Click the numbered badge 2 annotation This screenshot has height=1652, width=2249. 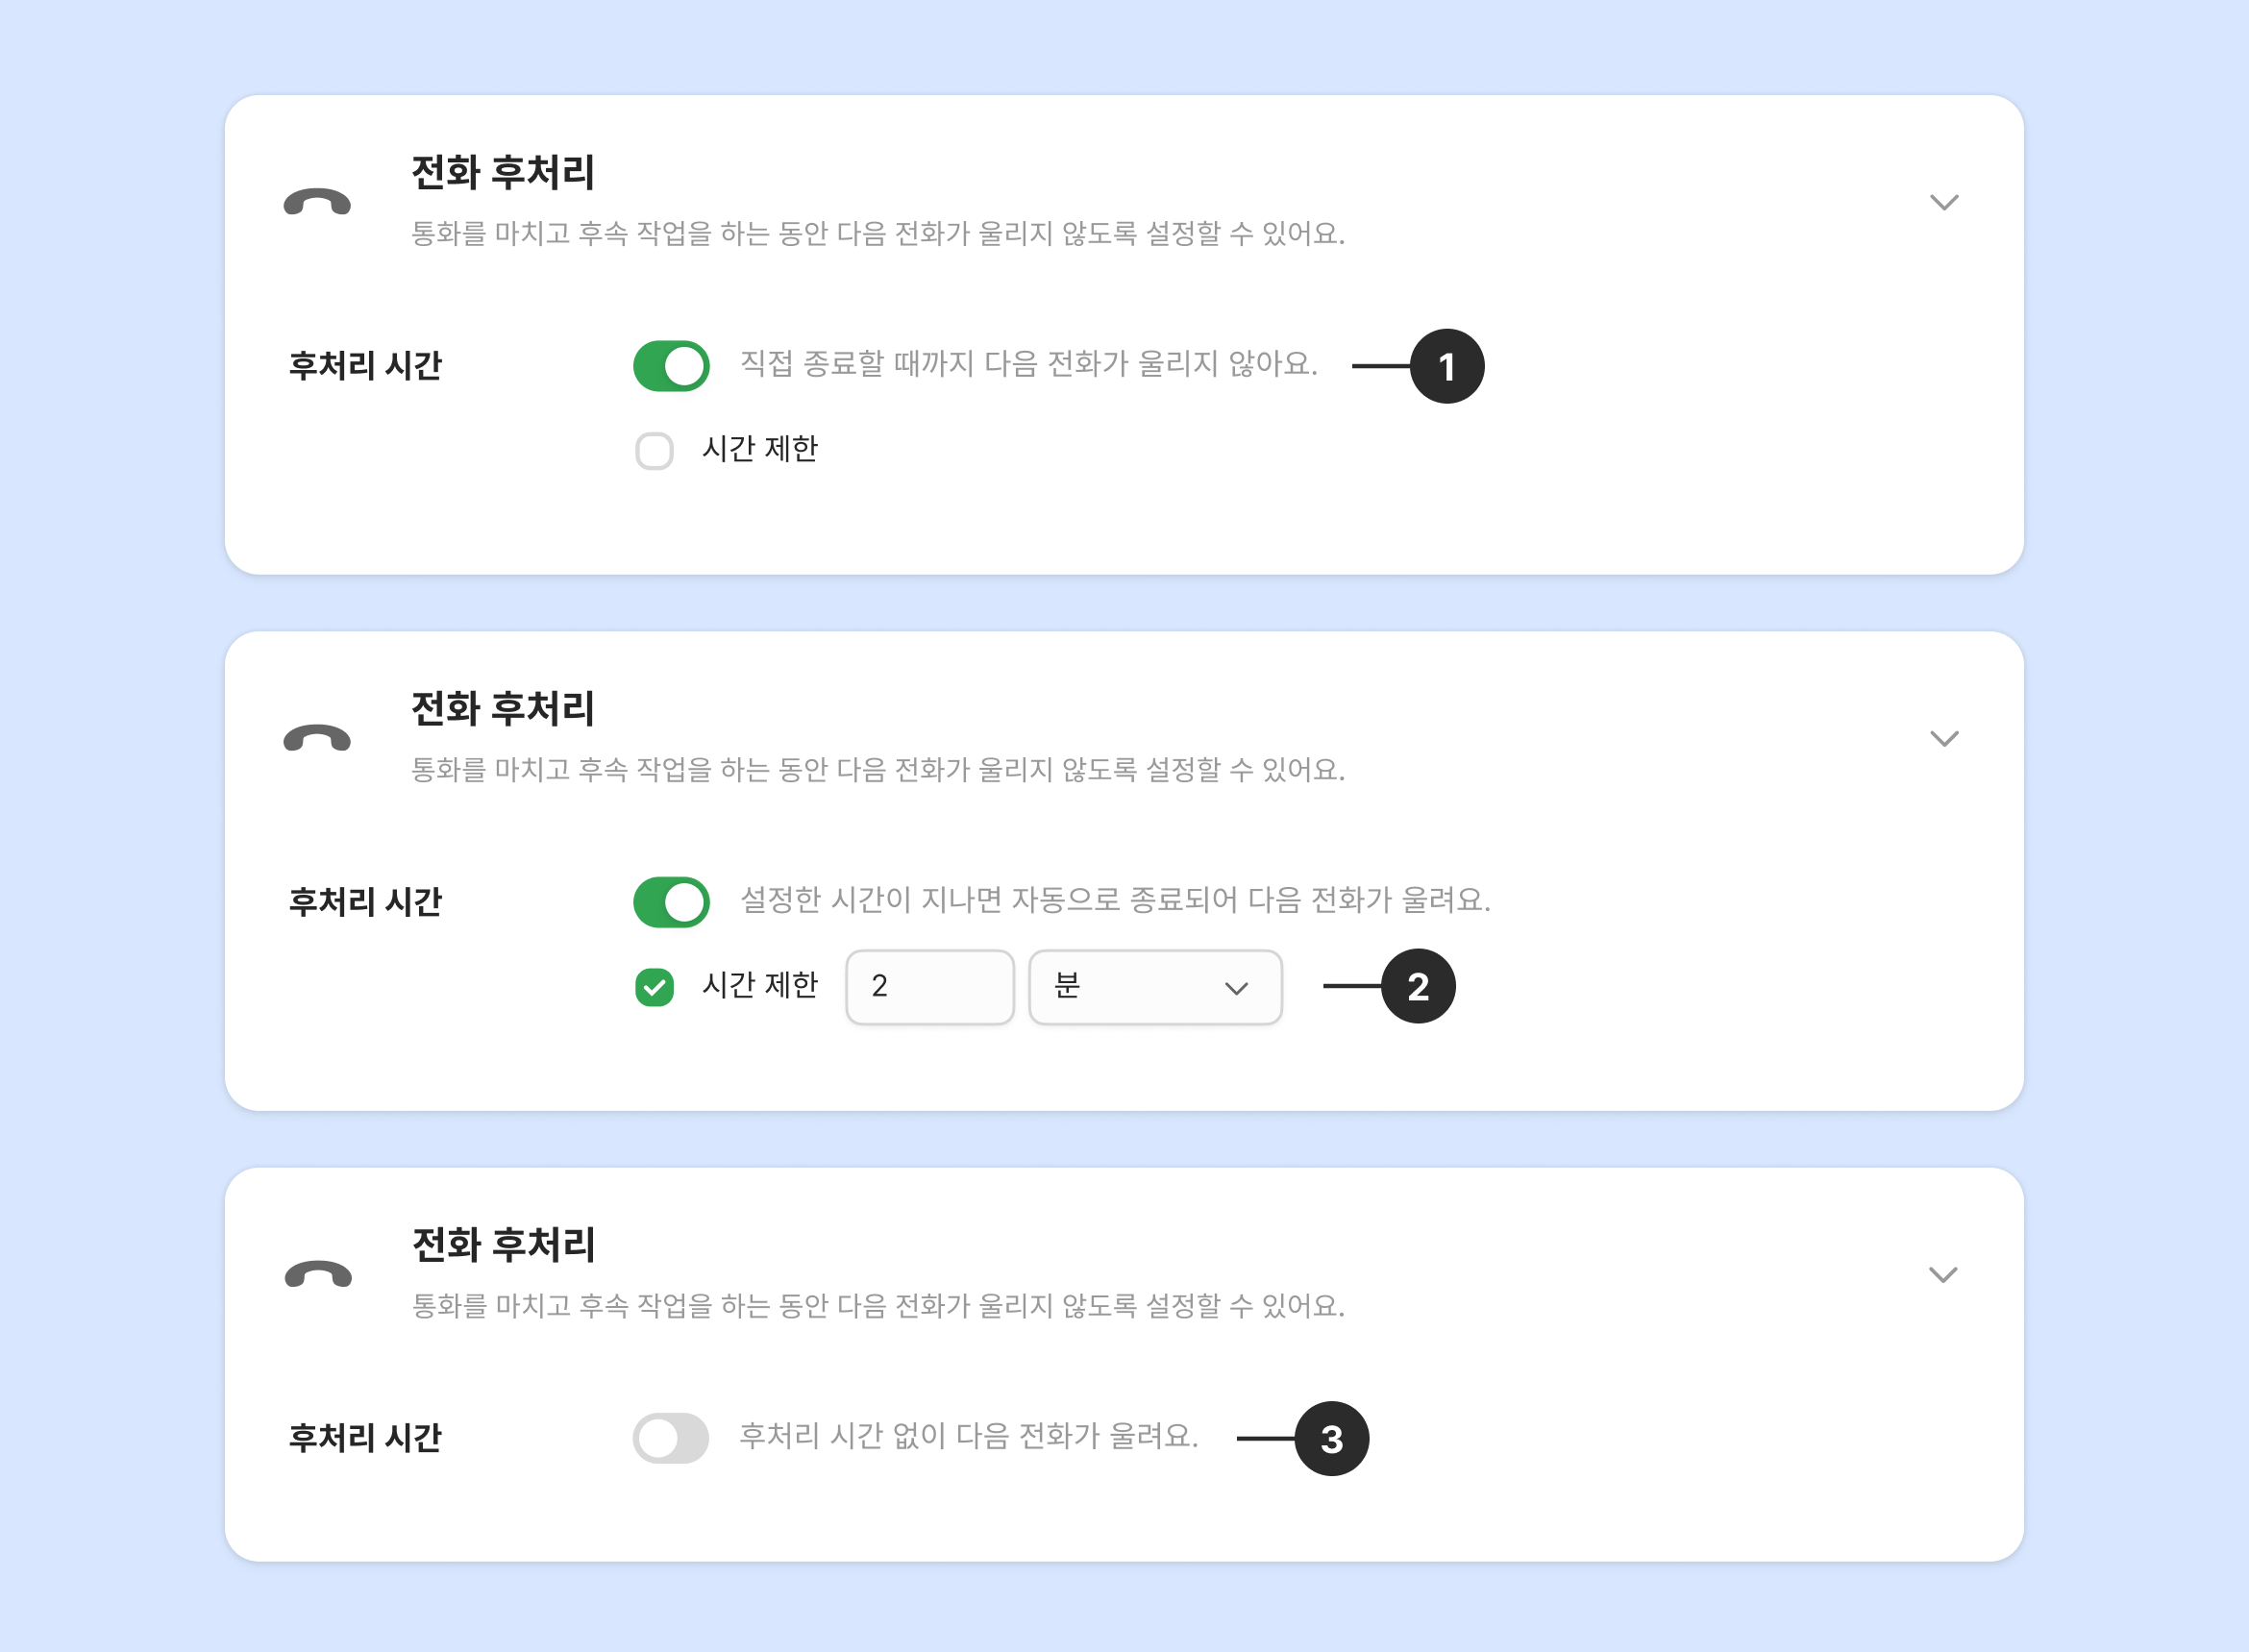tap(1417, 986)
